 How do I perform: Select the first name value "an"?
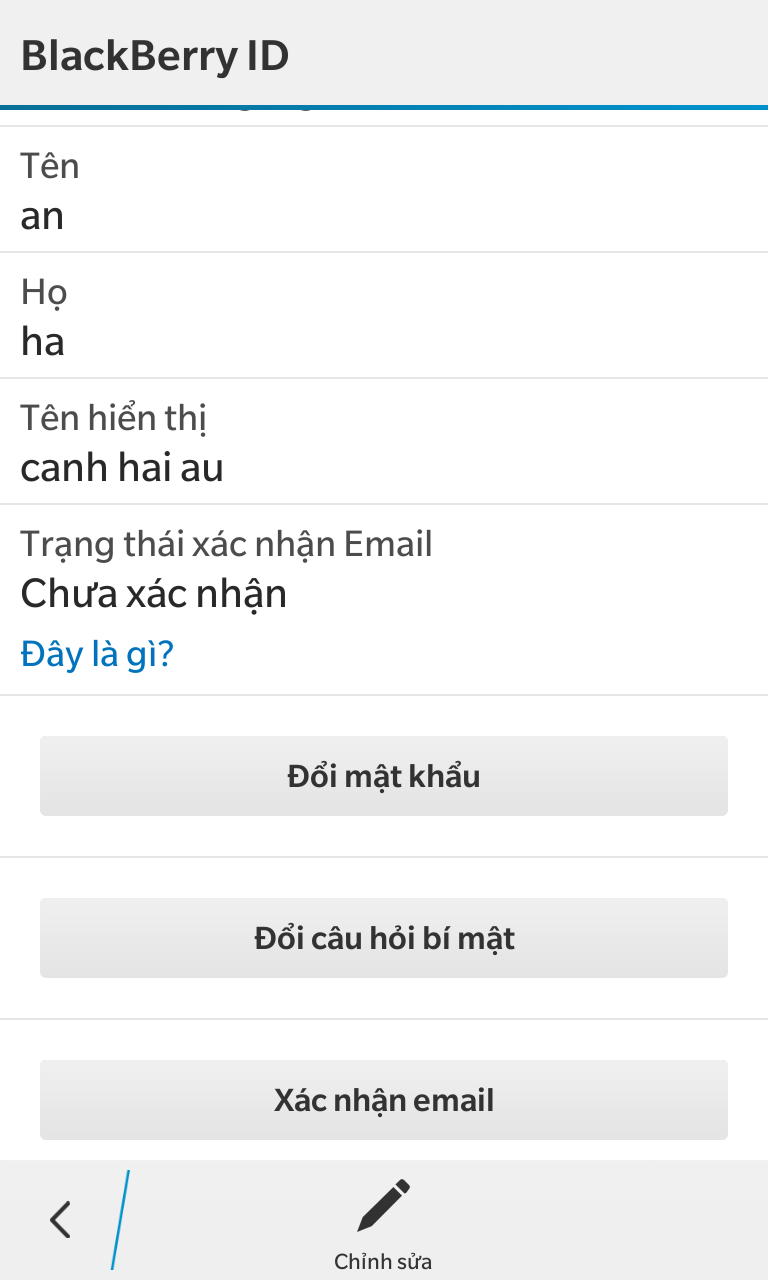[x=42, y=216]
